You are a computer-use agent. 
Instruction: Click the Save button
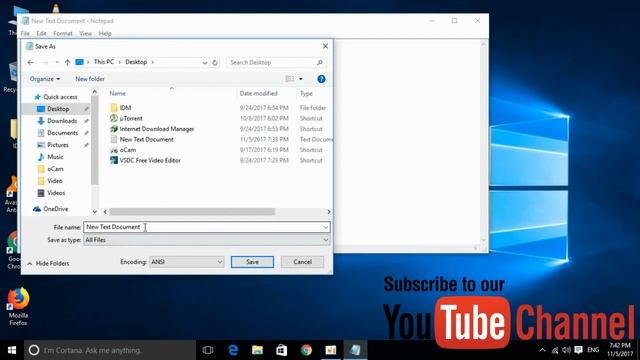[x=252, y=262]
